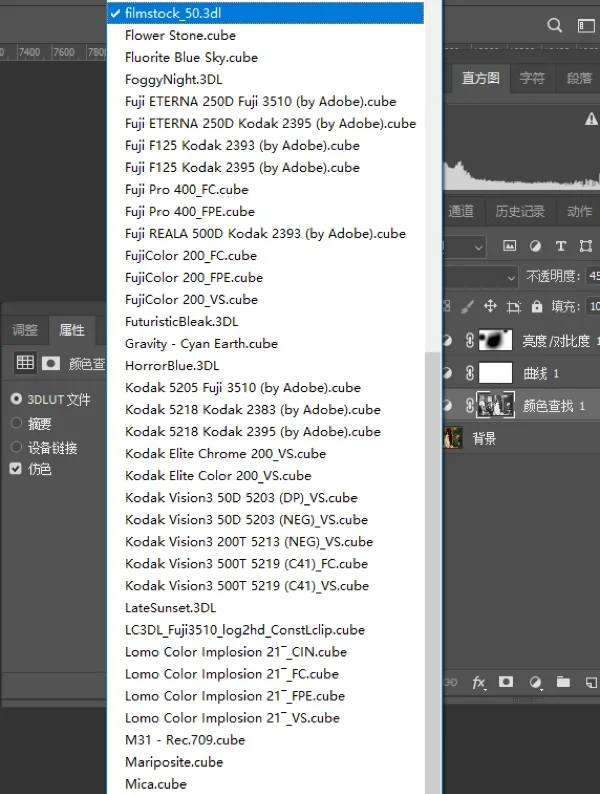Screen dimensions: 600x794
Task: Filter layers by type T icon
Action: coord(561,246)
